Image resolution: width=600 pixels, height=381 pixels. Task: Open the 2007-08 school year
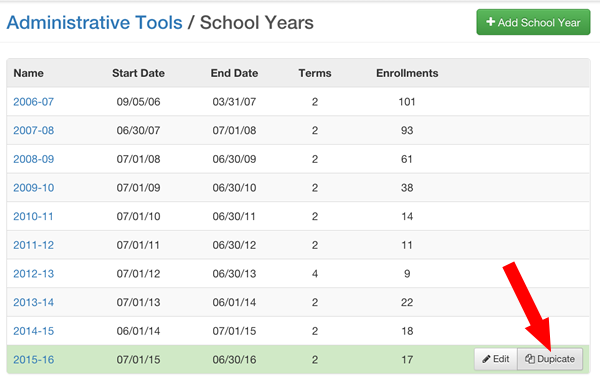[x=34, y=130]
